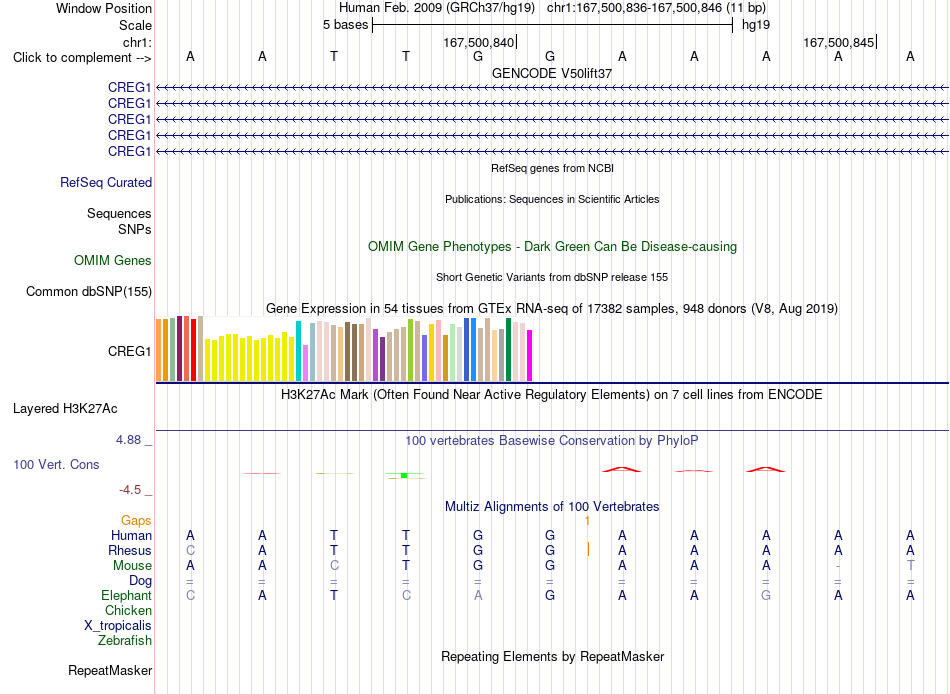
Task: Click the Scale track label
Action: (135, 25)
